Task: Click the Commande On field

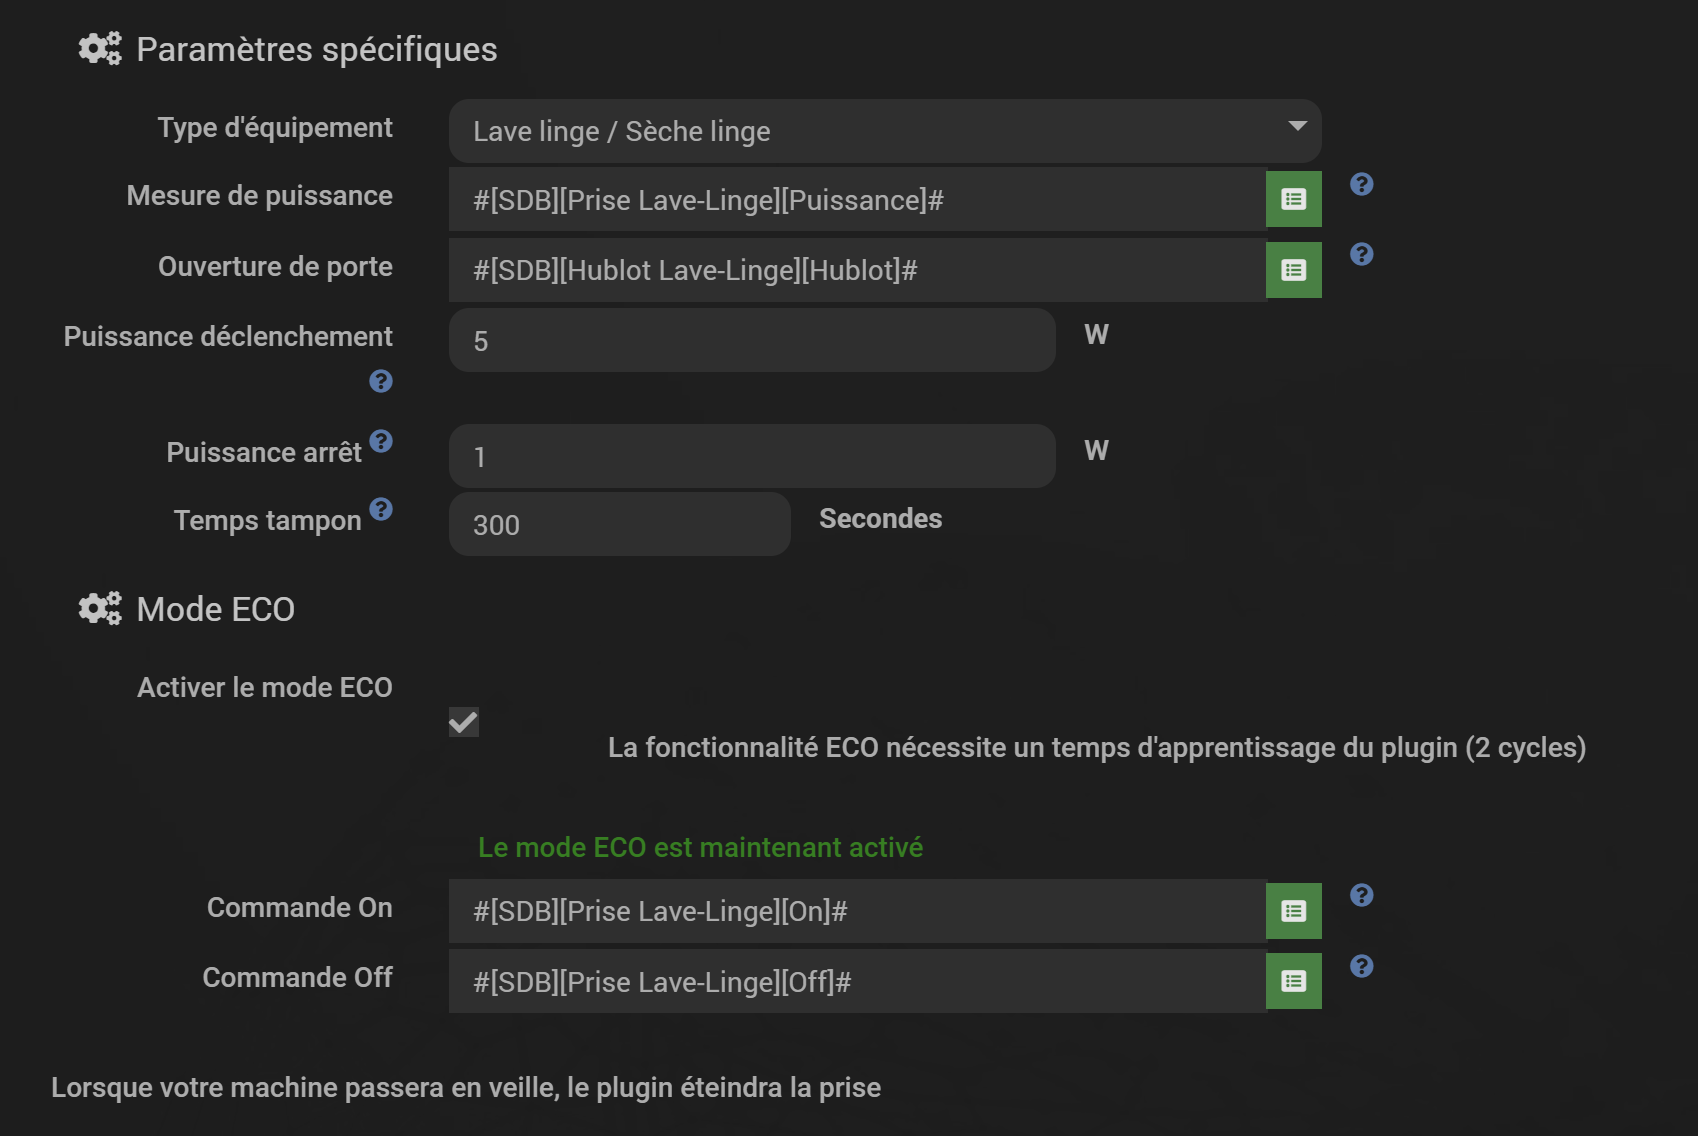Action: [x=857, y=911]
